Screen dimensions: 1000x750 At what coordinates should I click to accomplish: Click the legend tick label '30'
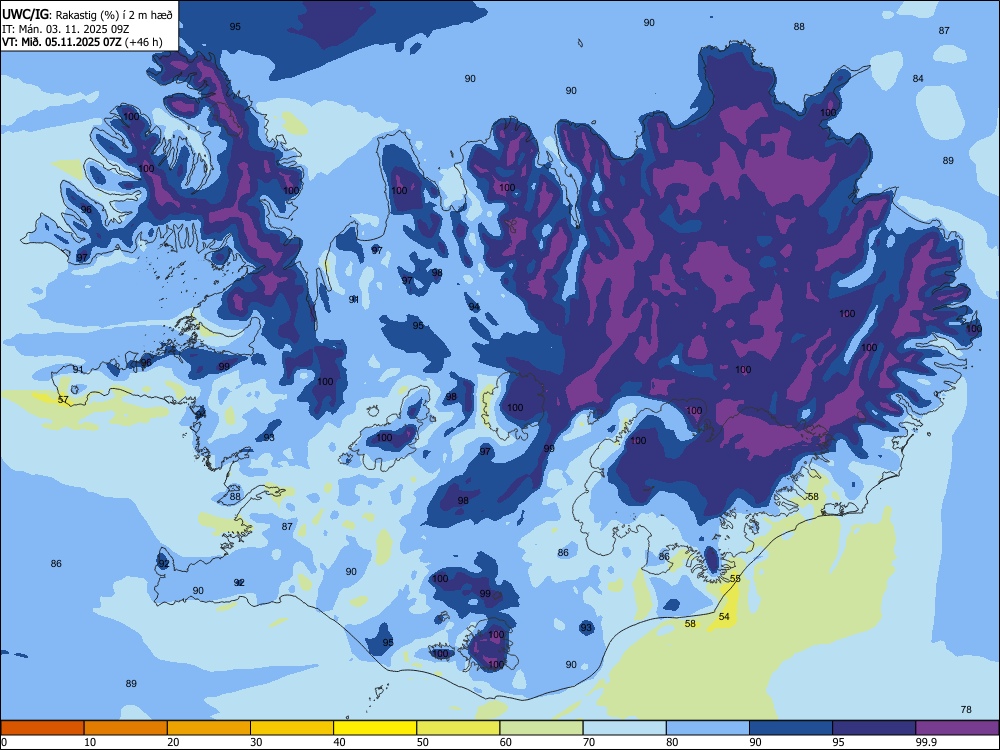point(256,742)
